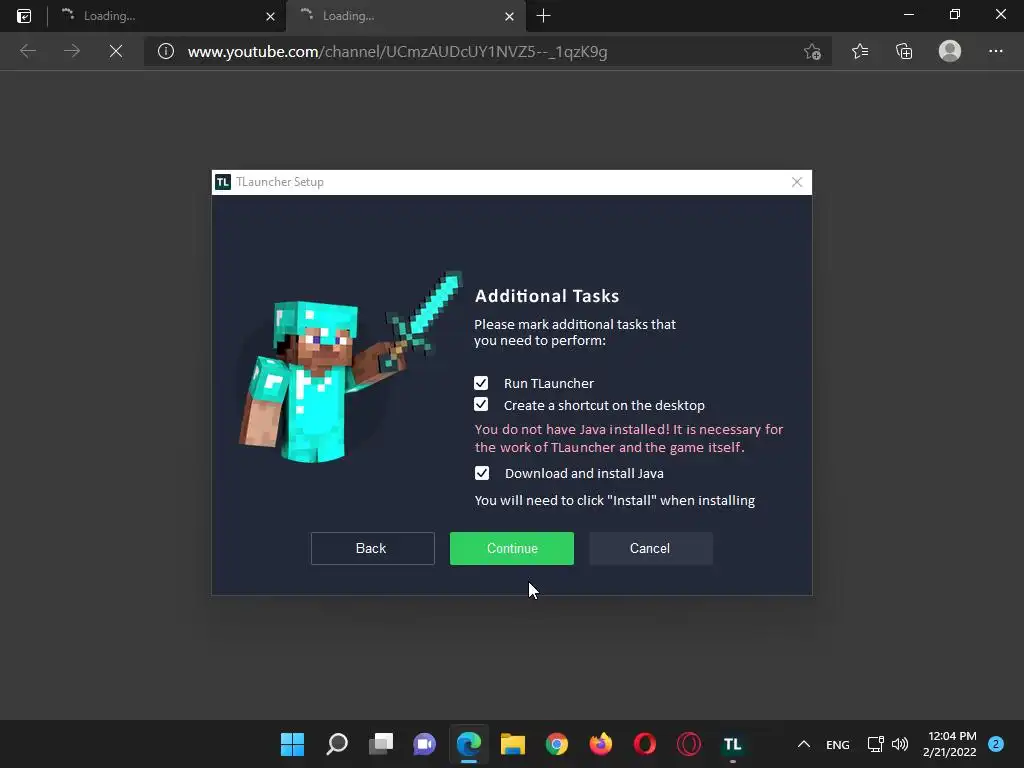This screenshot has height=768, width=1024.
Task: Check the Run TLauncher checkbox
Action: coord(481,383)
